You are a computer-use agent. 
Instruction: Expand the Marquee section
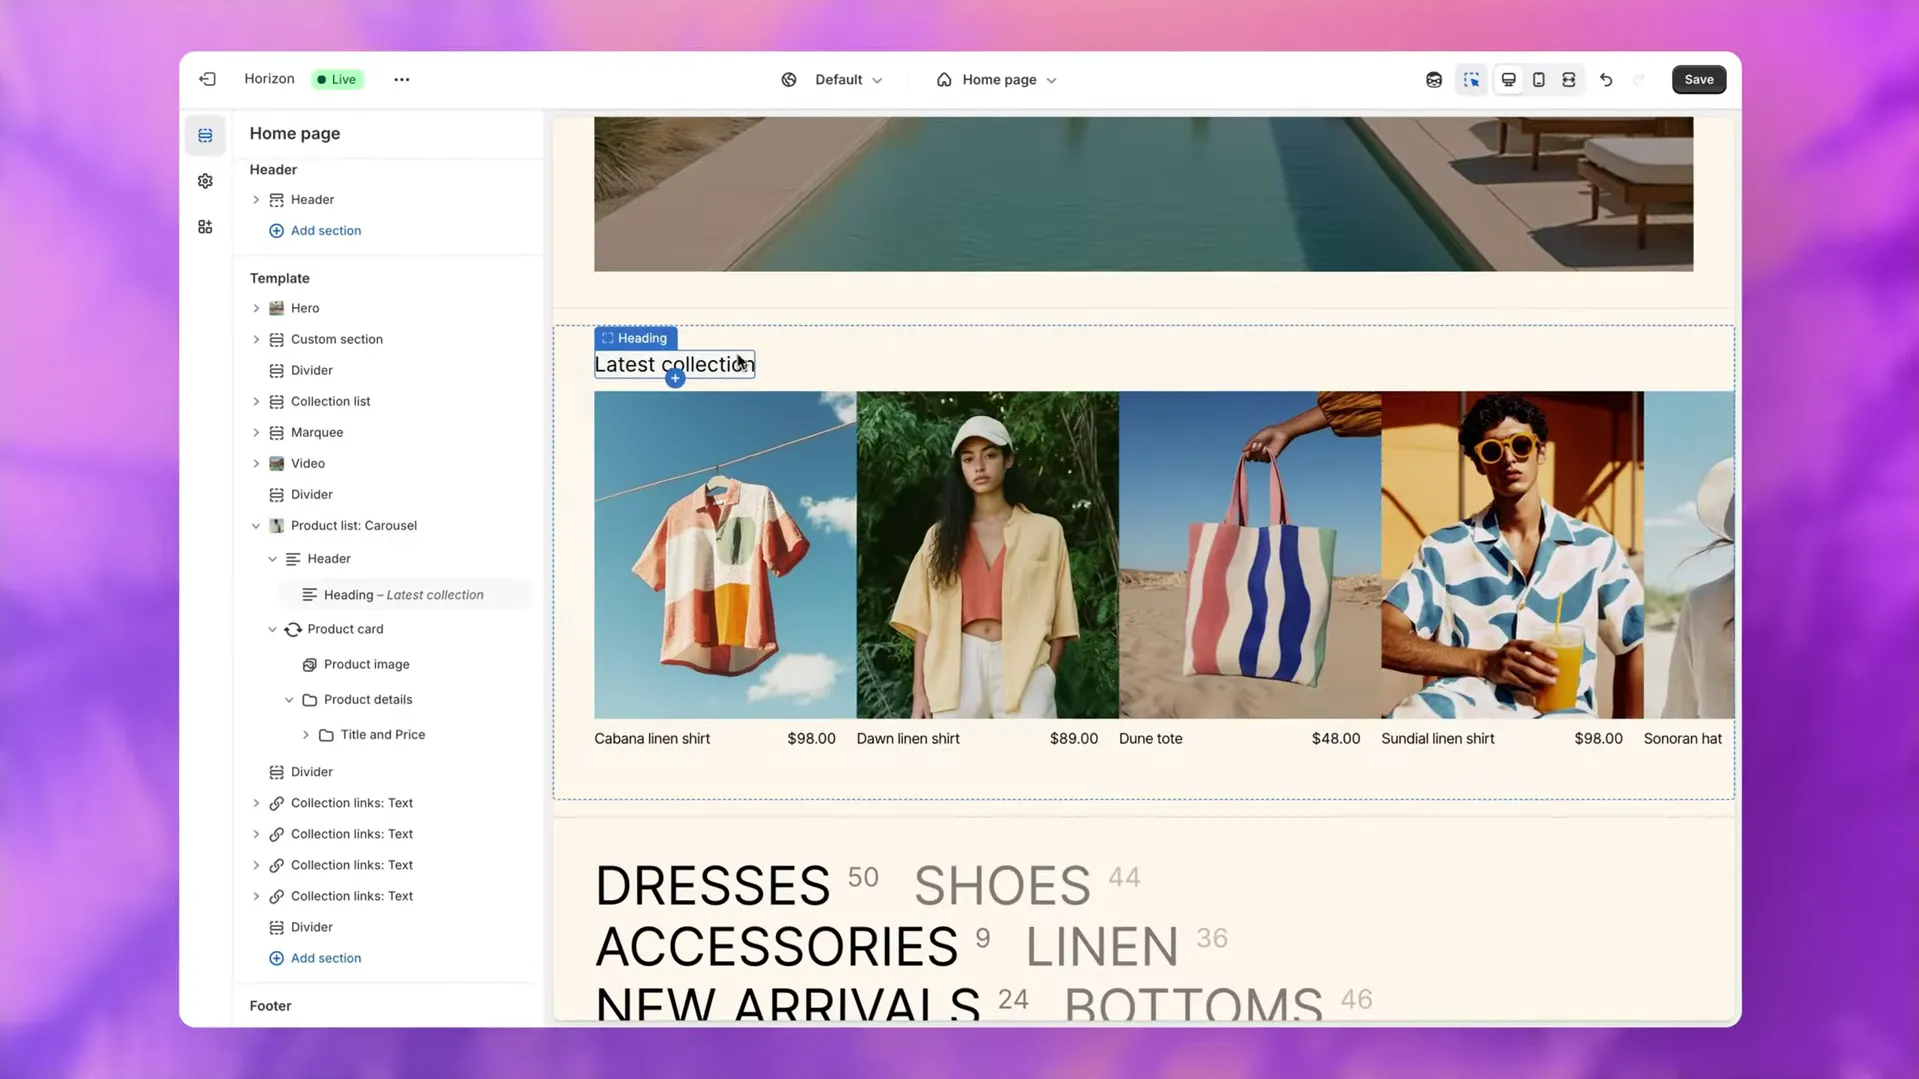point(256,432)
